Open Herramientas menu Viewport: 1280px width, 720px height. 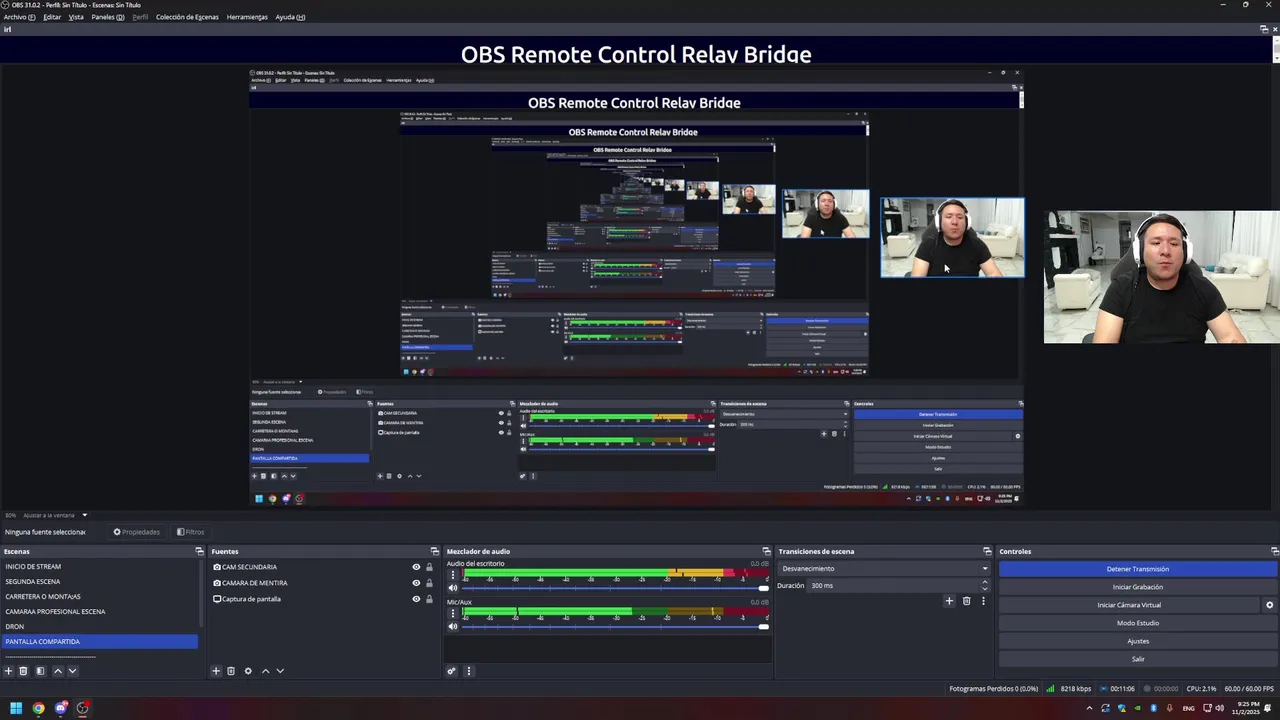[x=247, y=17]
